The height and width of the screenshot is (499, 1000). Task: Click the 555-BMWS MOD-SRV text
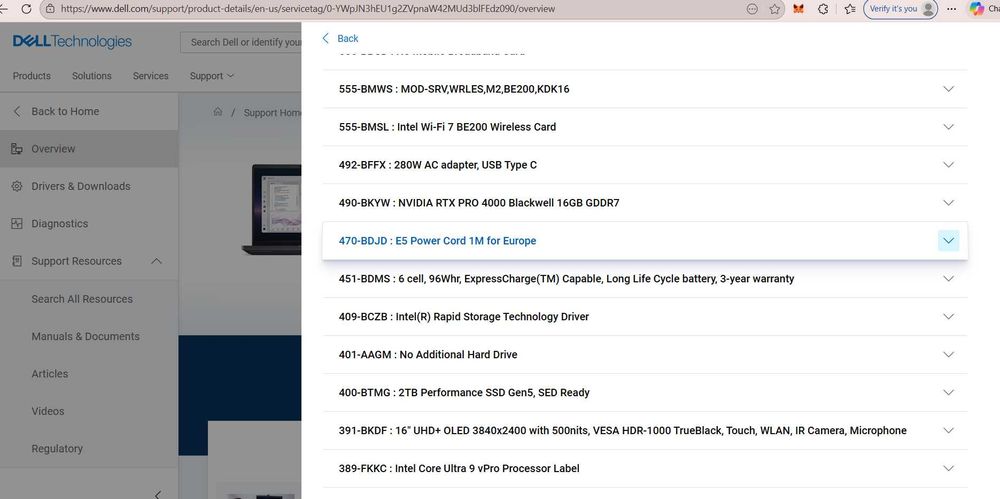point(454,89)
